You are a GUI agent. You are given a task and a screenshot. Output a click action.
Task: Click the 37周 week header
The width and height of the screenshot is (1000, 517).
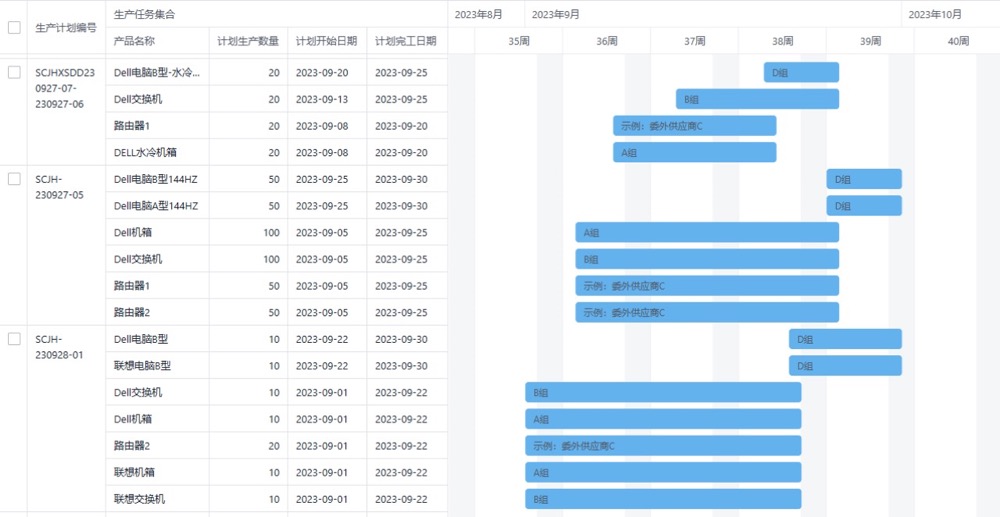pyautogui.click(x=694, y=41)
